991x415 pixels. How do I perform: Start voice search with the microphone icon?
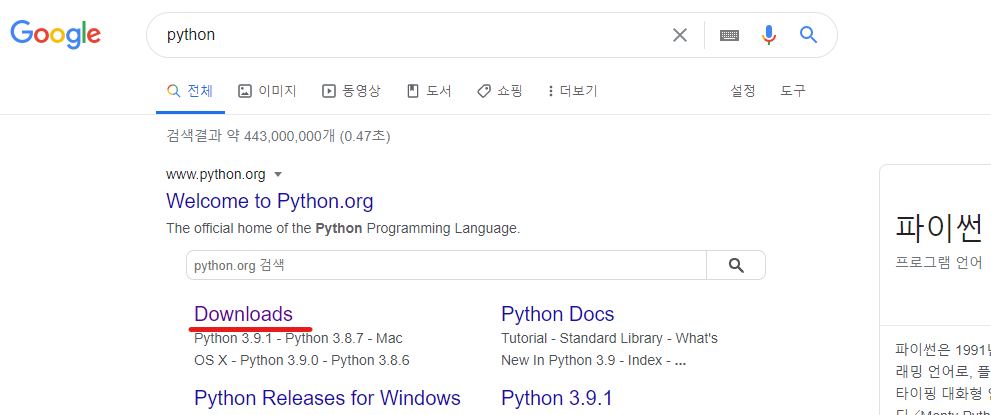[x=769, y=35]
